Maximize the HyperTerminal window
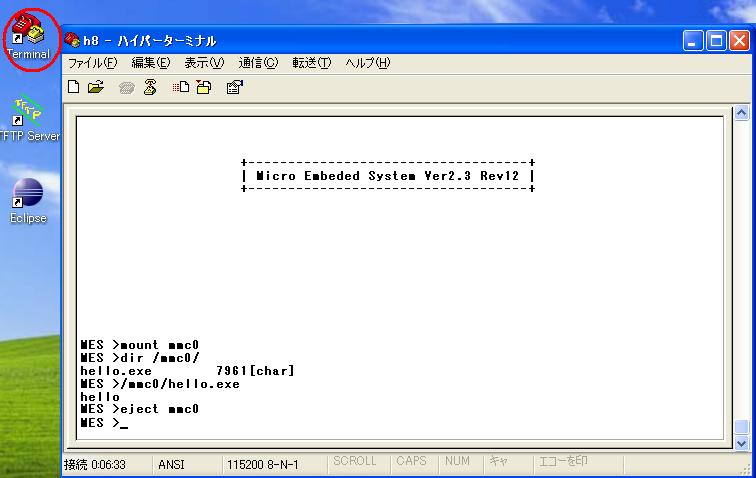Image resolution: width=756 pixels, height=478 pixels. (x=717, y=40)
